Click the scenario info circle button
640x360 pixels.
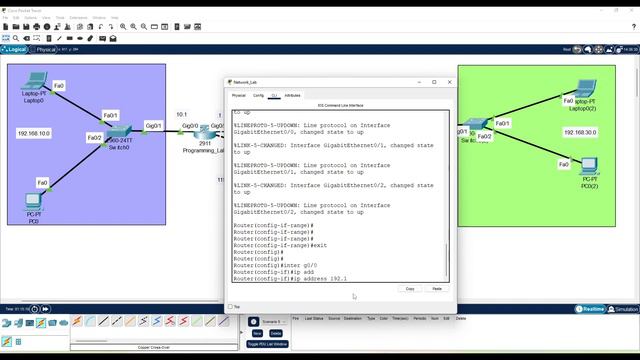253,322
